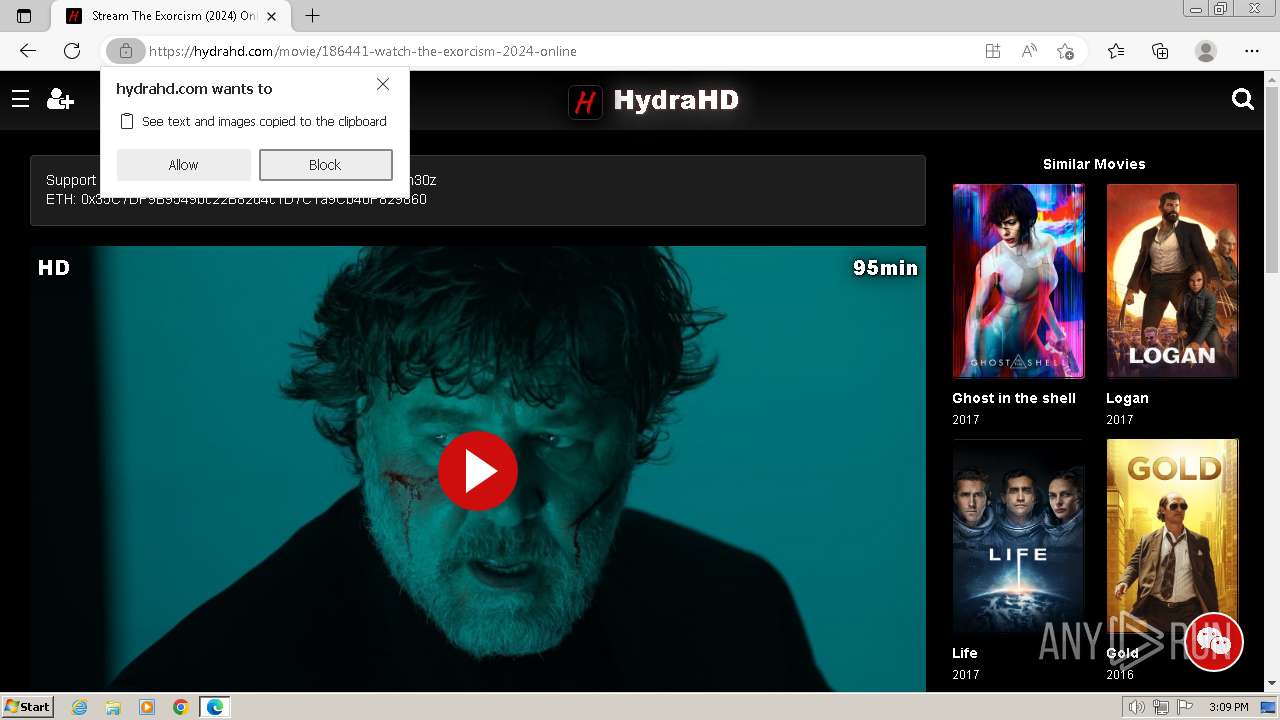Open the Favorites list

pos(1116,51)
